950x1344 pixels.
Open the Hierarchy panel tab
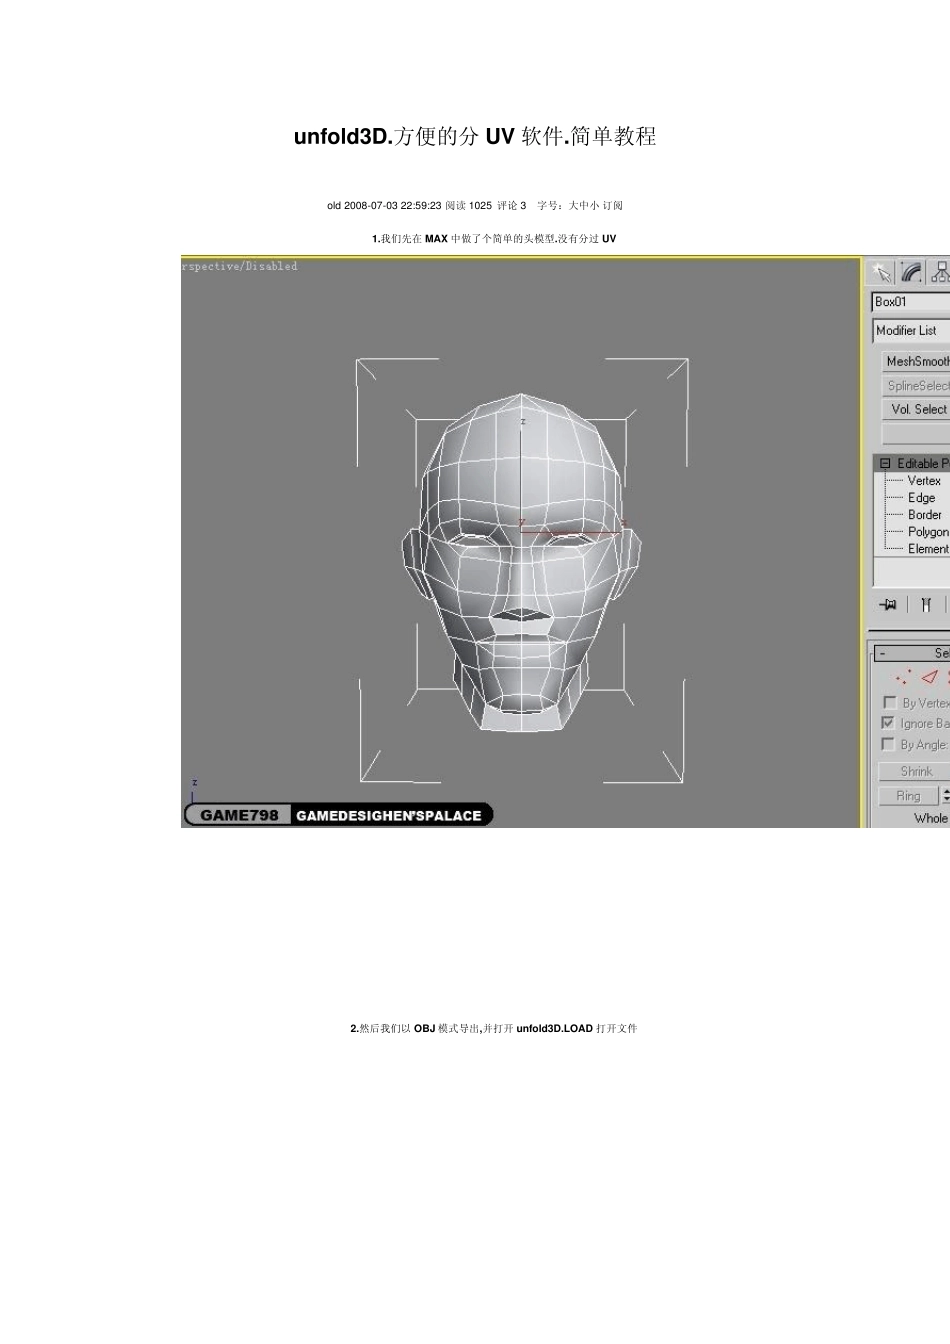pos(939,273)
